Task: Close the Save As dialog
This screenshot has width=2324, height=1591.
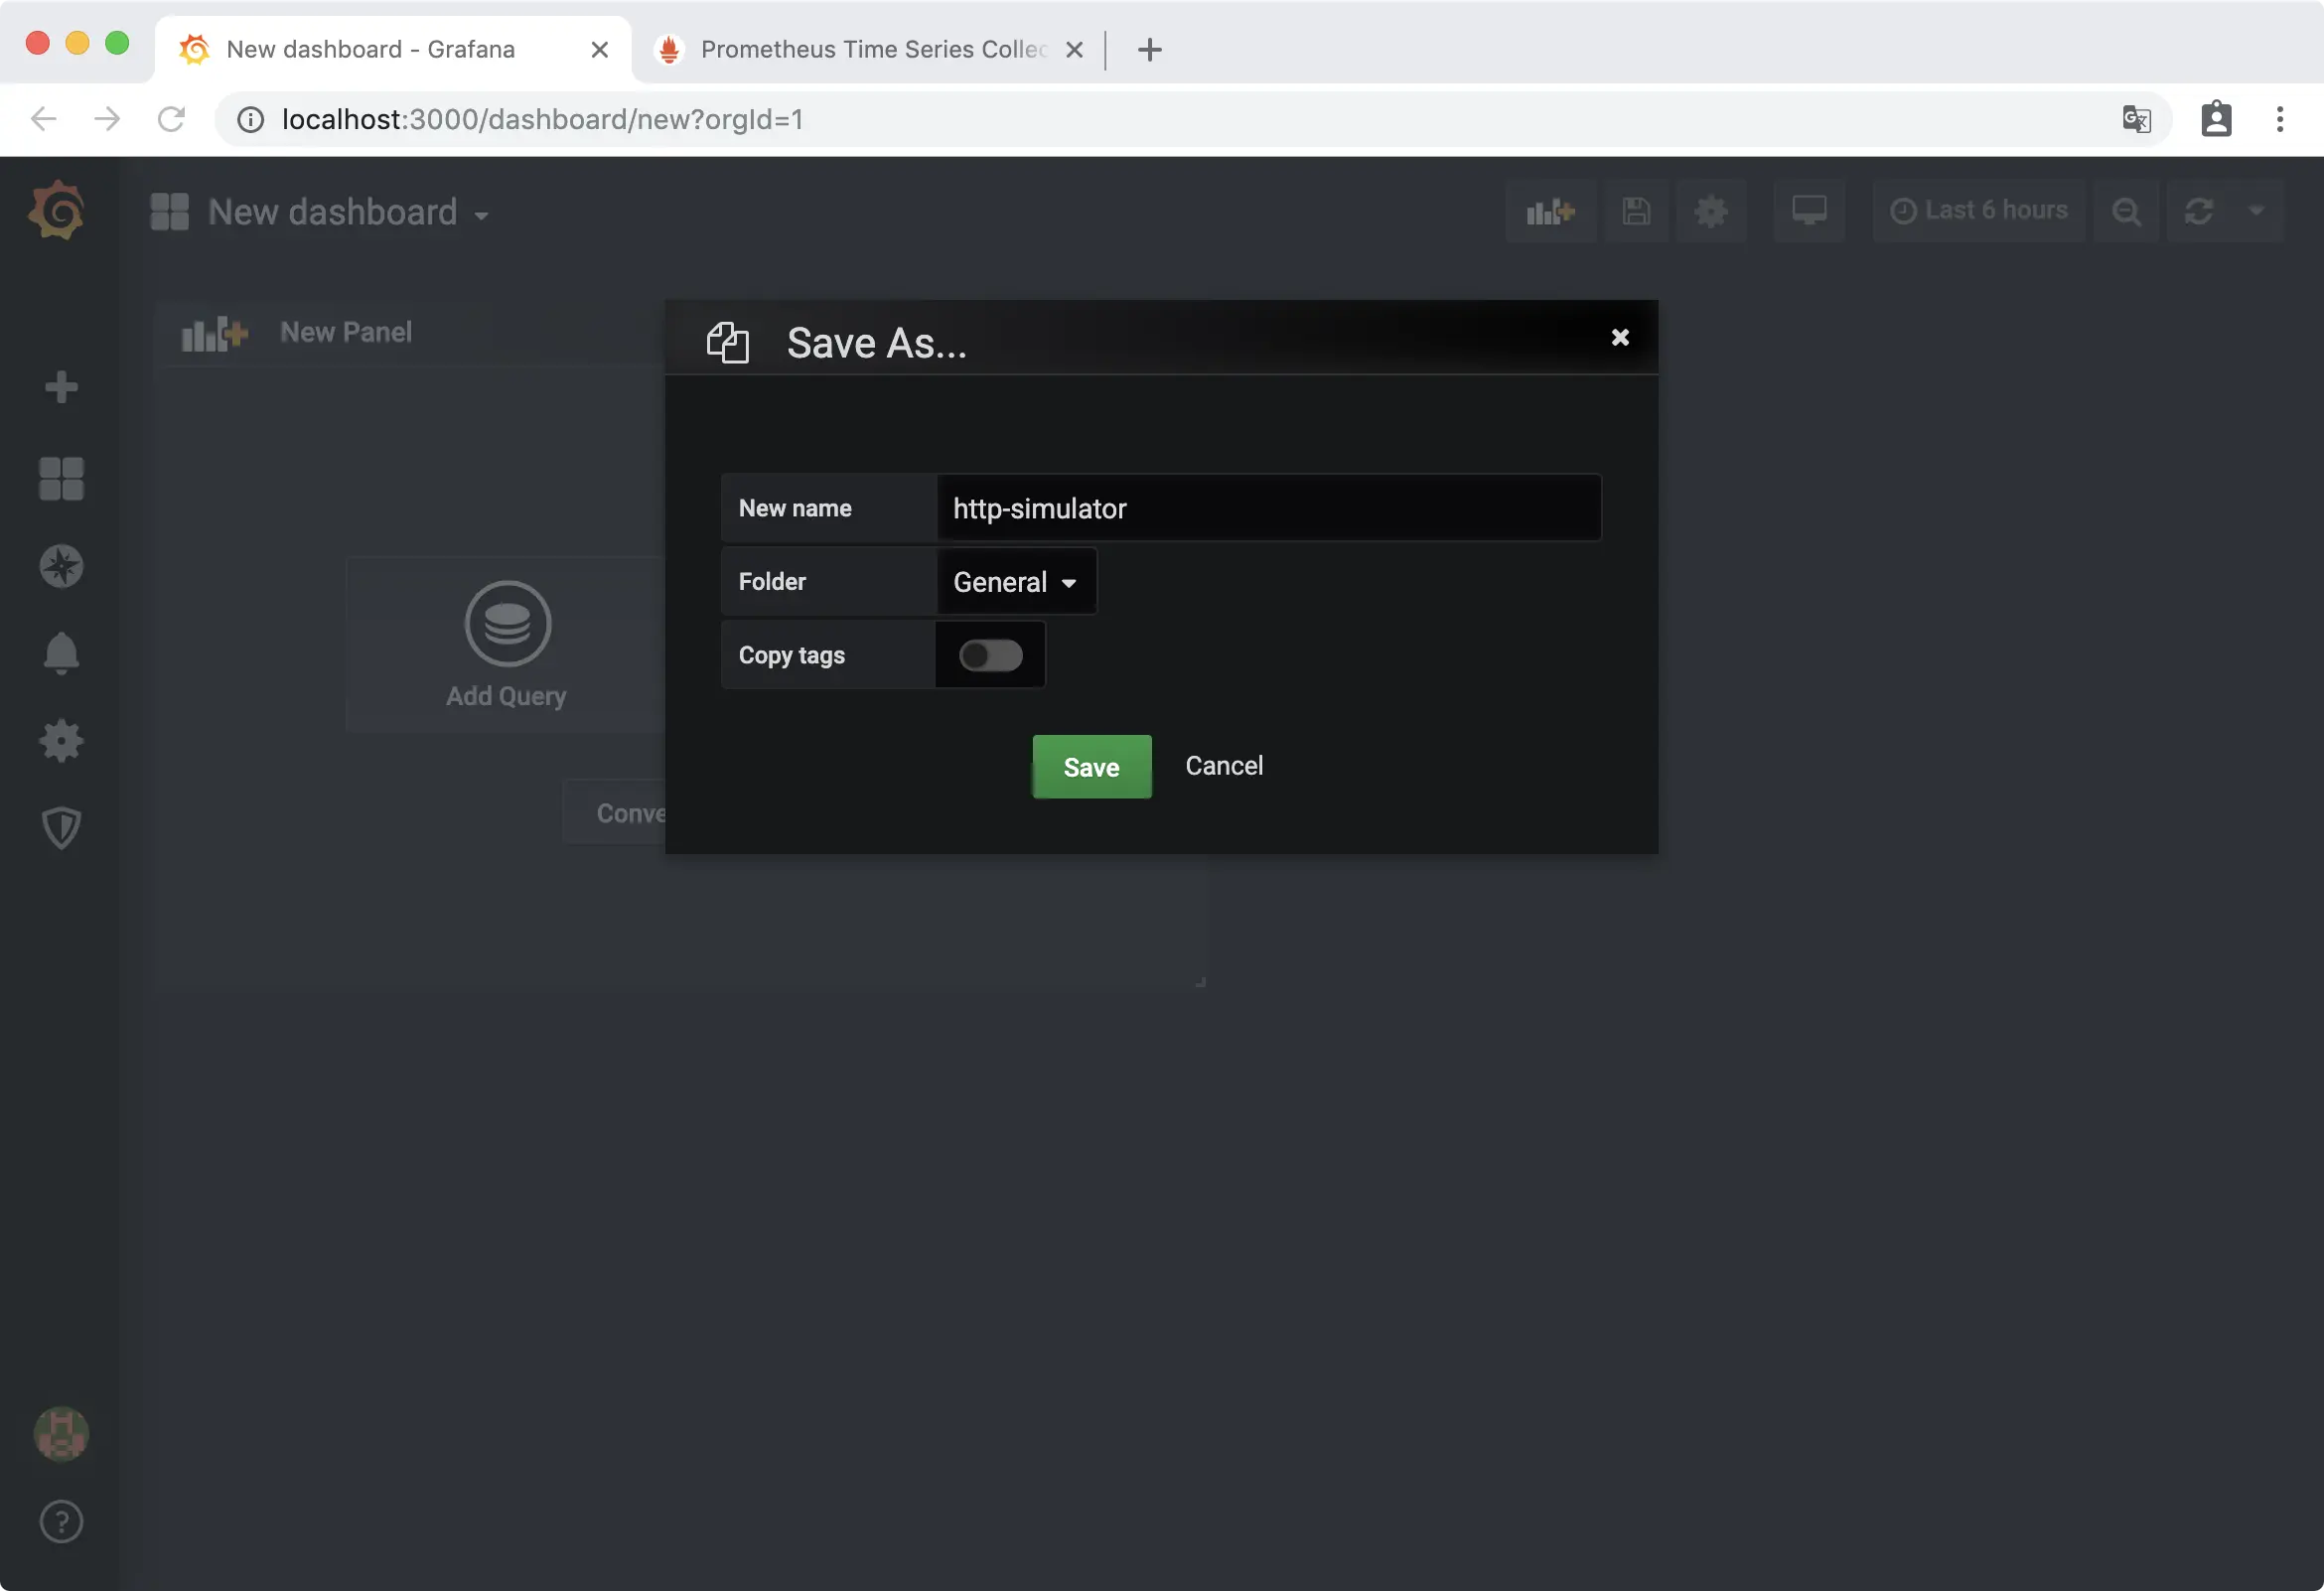Action: (1620, 337)
